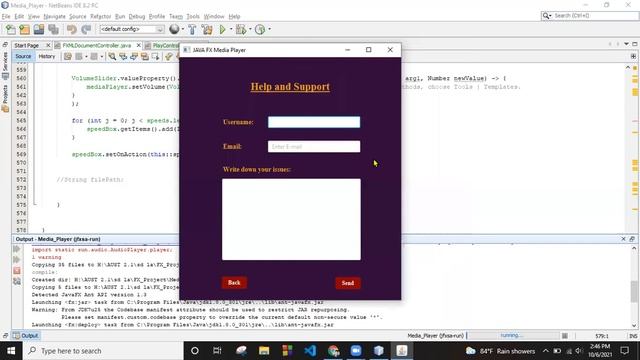Image resolution: width=640 pixels, height=360 pixels.
Task: Open the notification center icon
Action: pyautogui.click(x=624, y=351)
